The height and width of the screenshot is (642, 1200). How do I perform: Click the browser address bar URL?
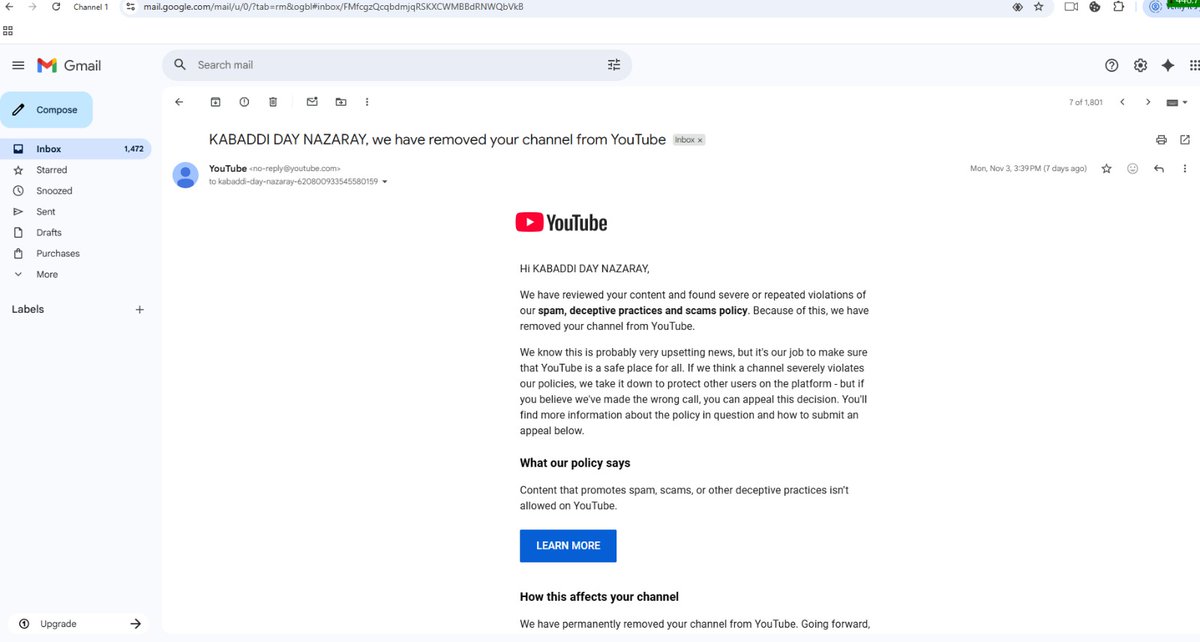click(x=332, y=7)
